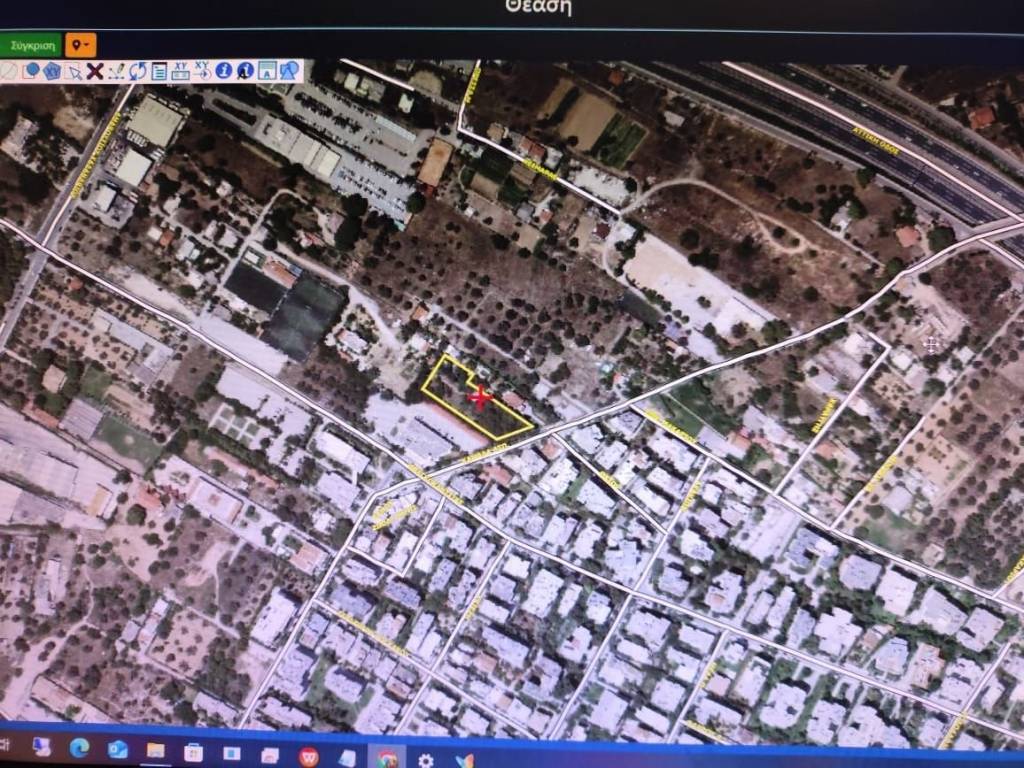Open Outlook from the taskbar
1024x768 pixels.
[x=118, y=750]
